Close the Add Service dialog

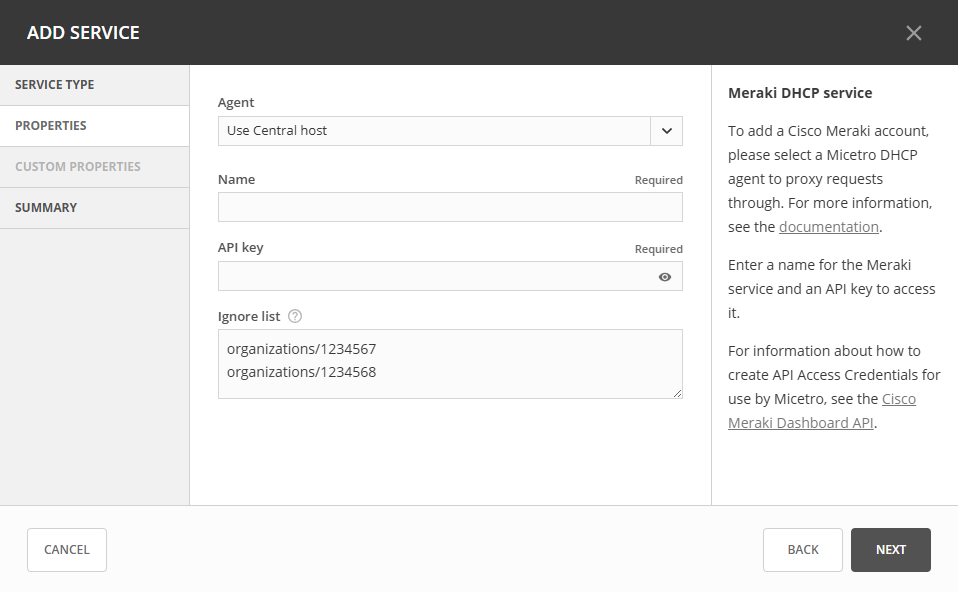[913, 33]
